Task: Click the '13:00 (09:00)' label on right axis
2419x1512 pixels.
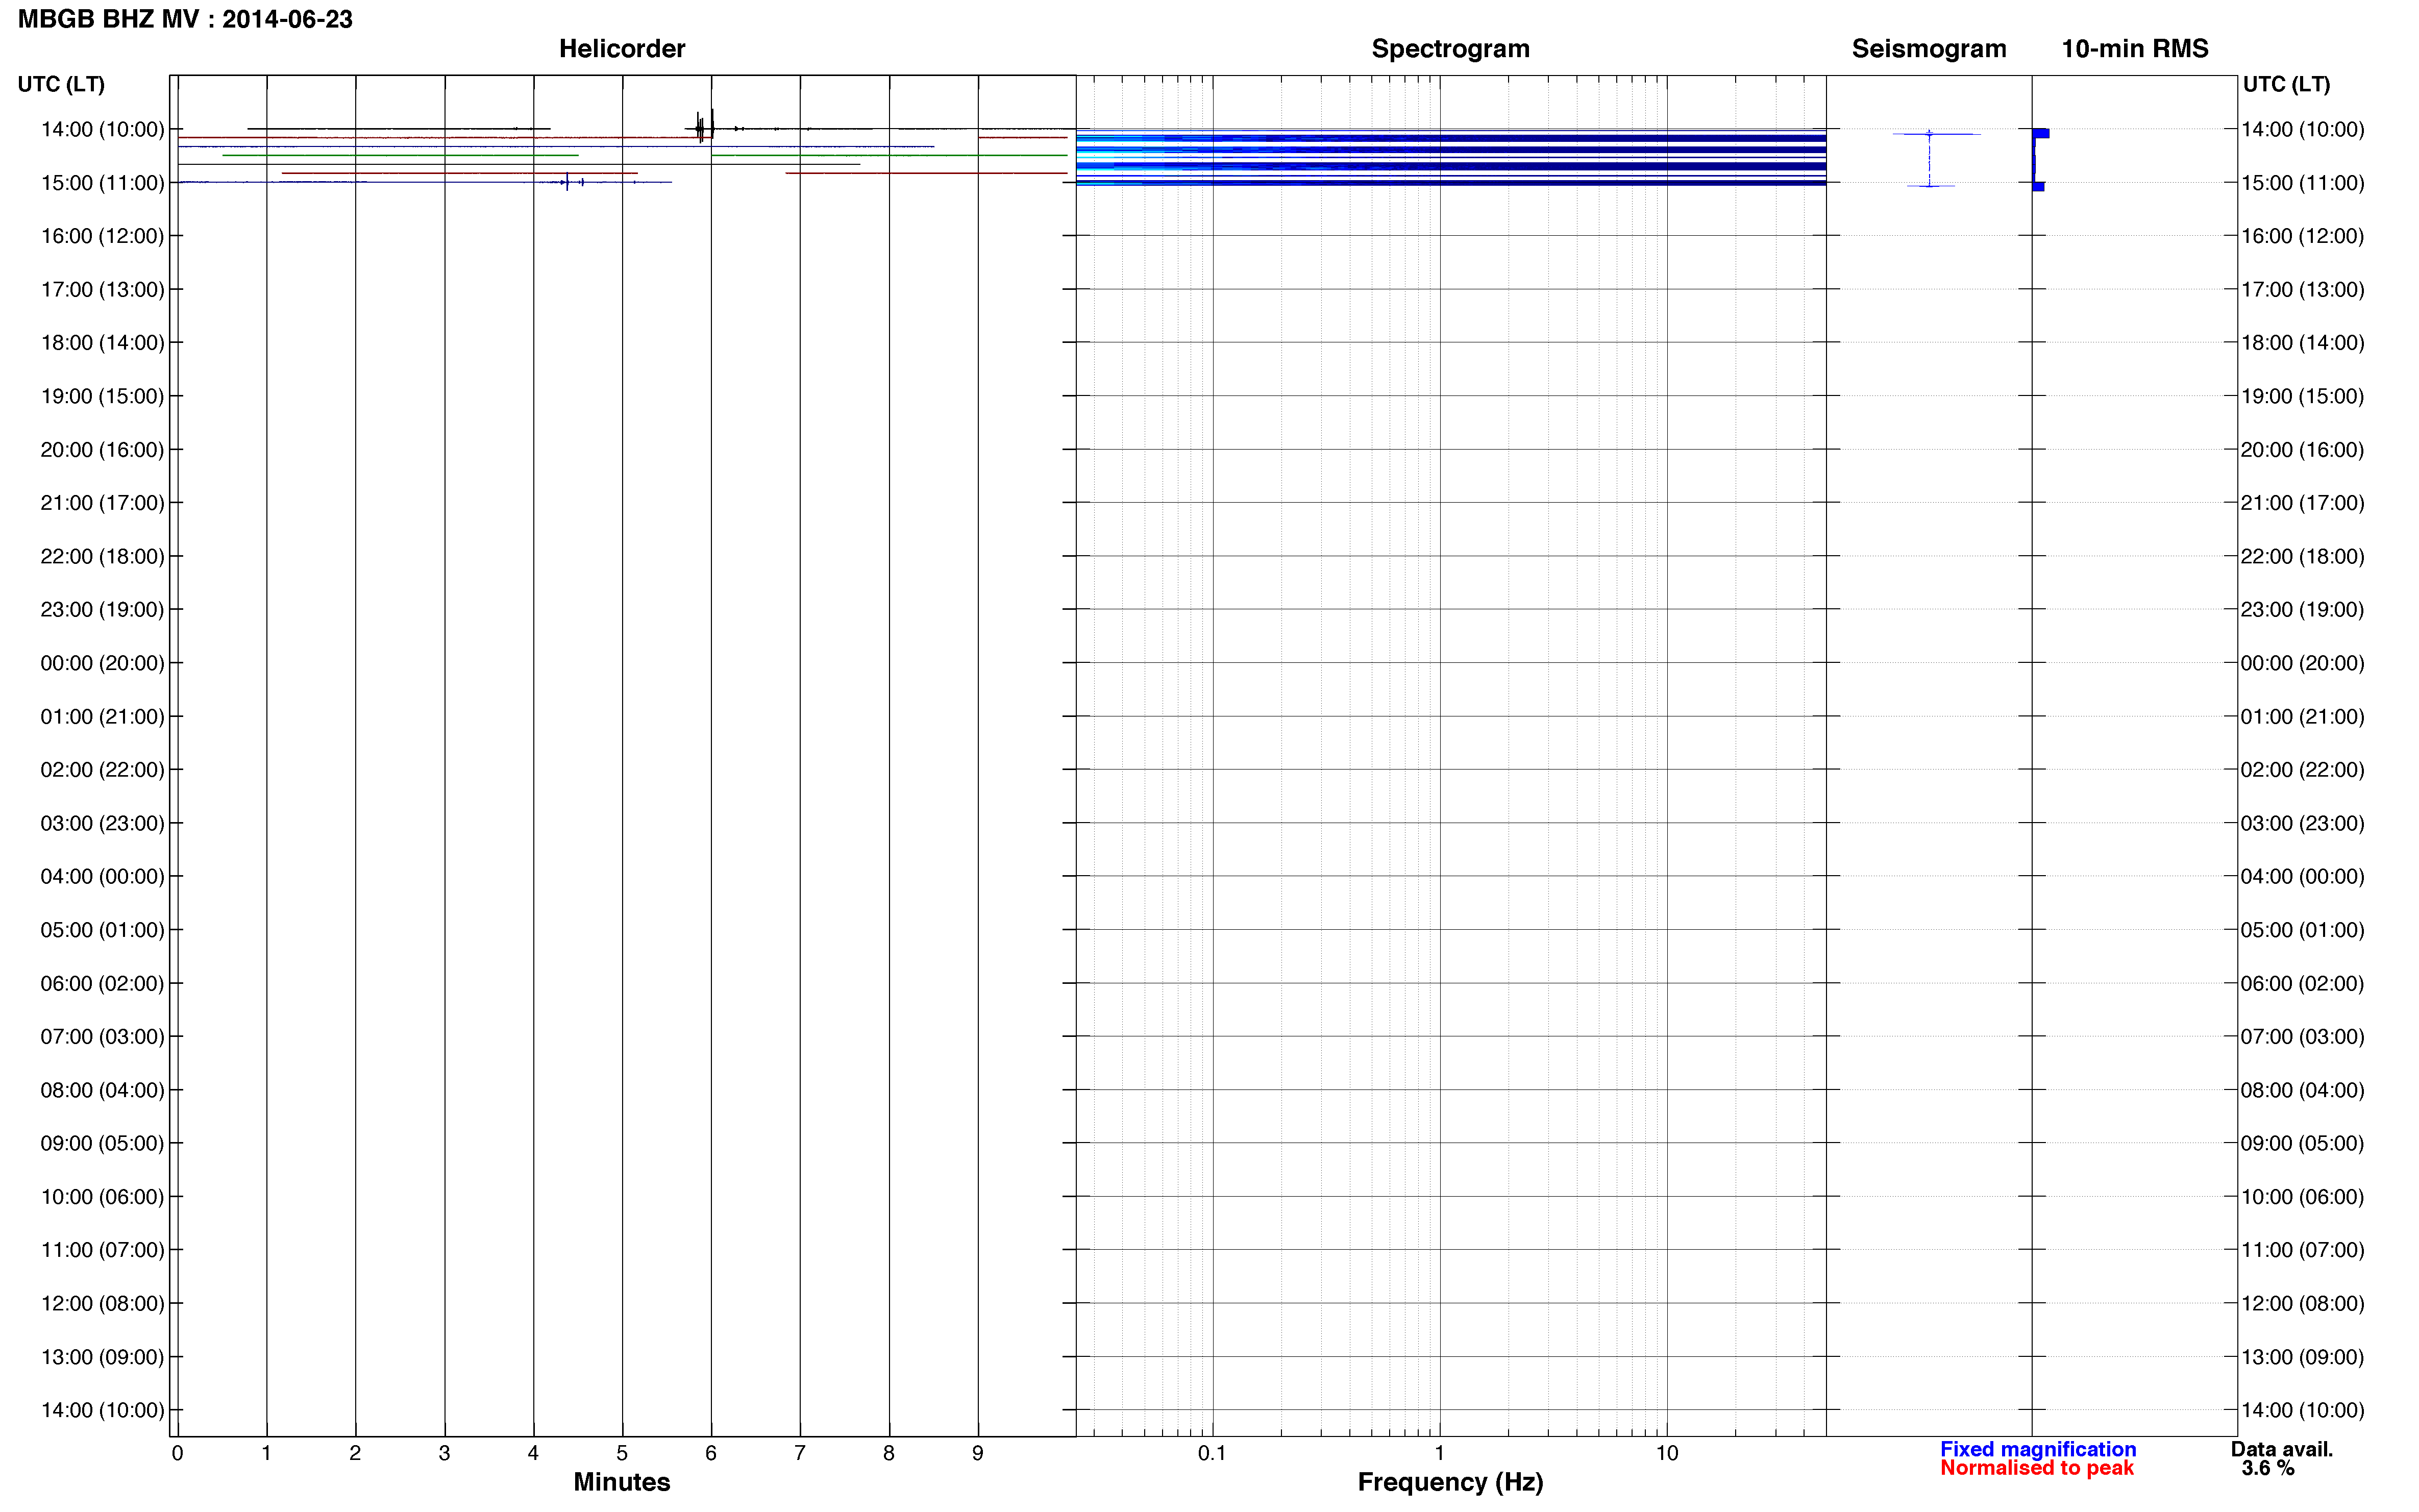Action: (x=2302, y=1357)
